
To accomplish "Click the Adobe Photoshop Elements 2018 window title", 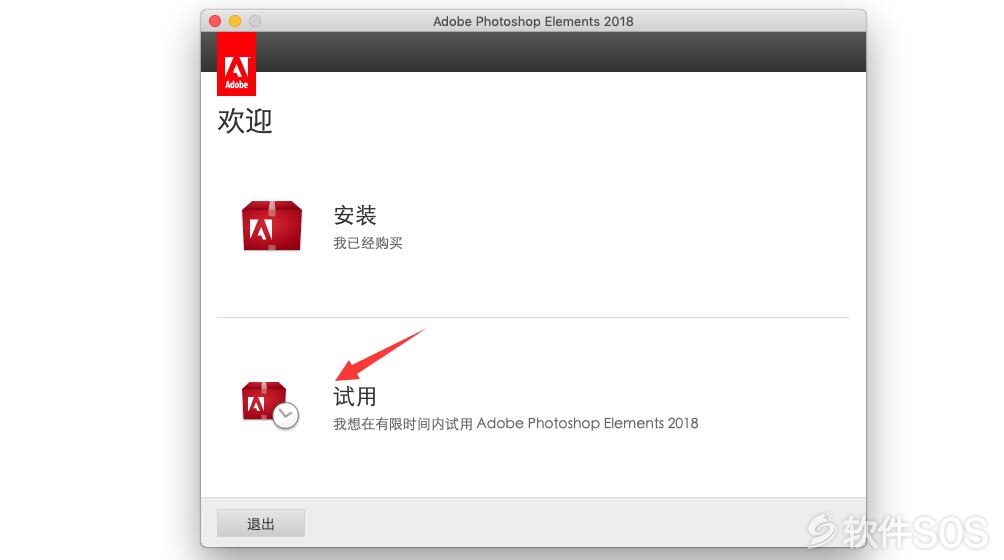I will click(533, 21).
